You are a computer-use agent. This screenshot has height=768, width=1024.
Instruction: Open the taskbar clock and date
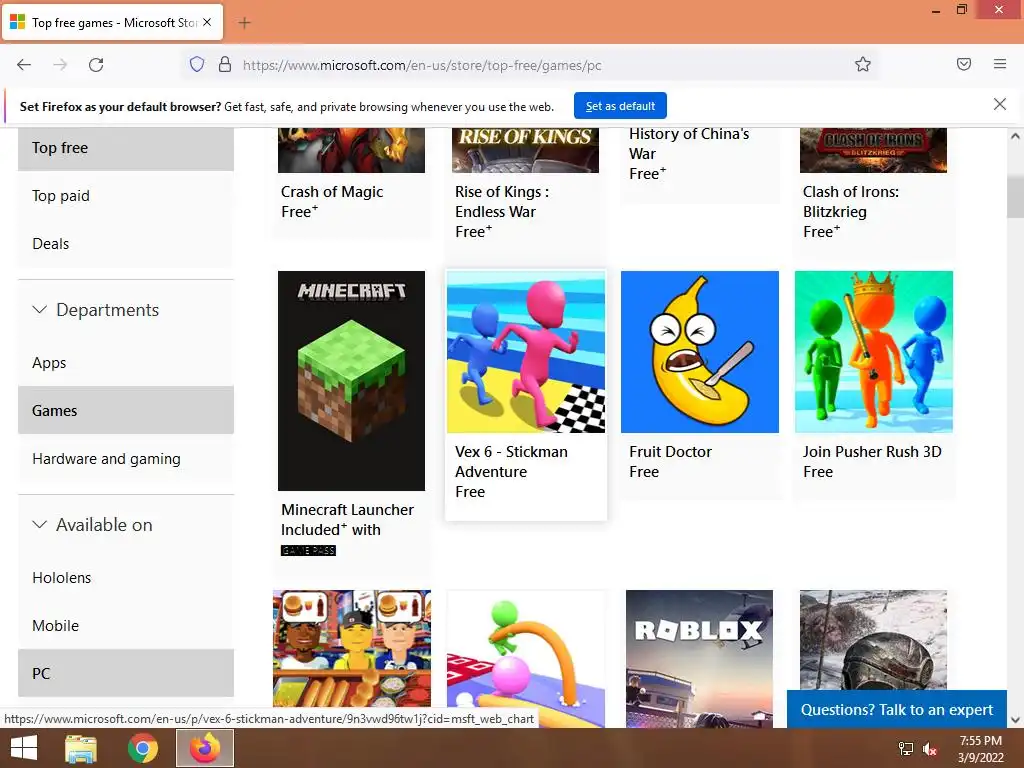tap(980, 749)
